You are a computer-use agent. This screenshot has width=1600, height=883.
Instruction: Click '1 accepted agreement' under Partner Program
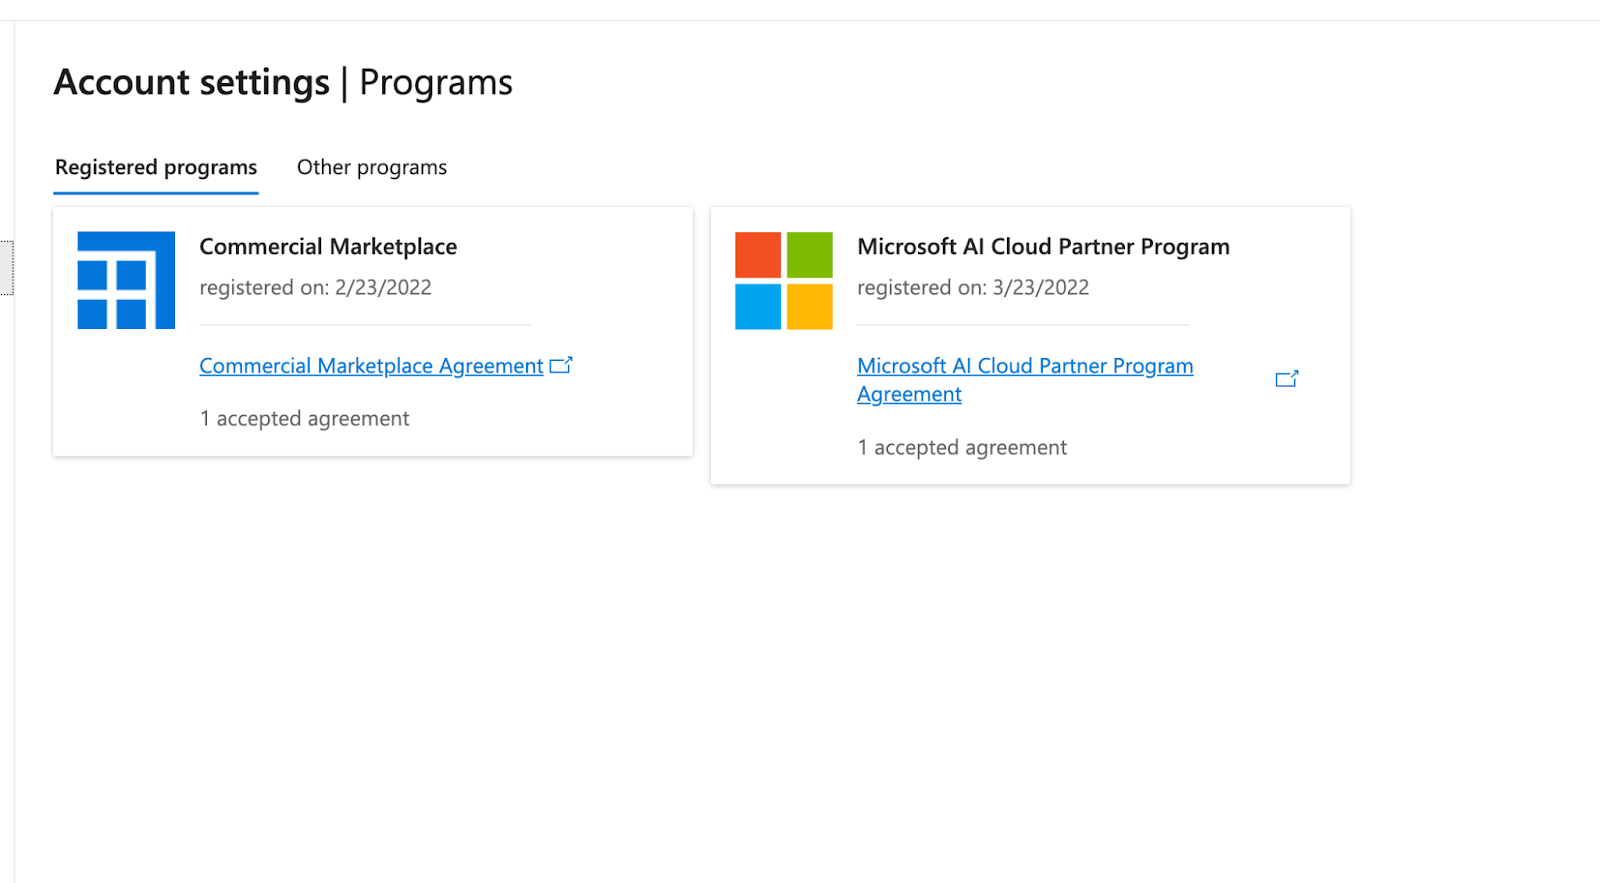(x=962, y=448)
